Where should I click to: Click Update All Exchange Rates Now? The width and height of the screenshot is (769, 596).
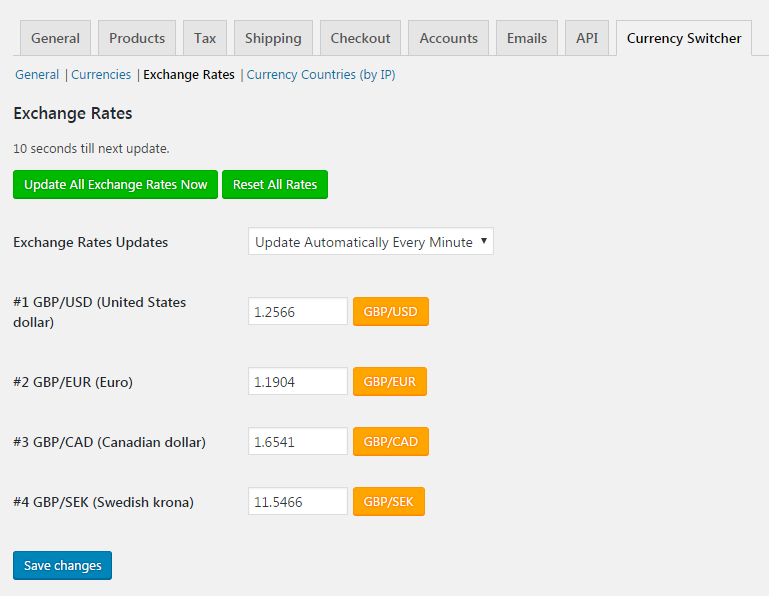[x=115, y=184]
